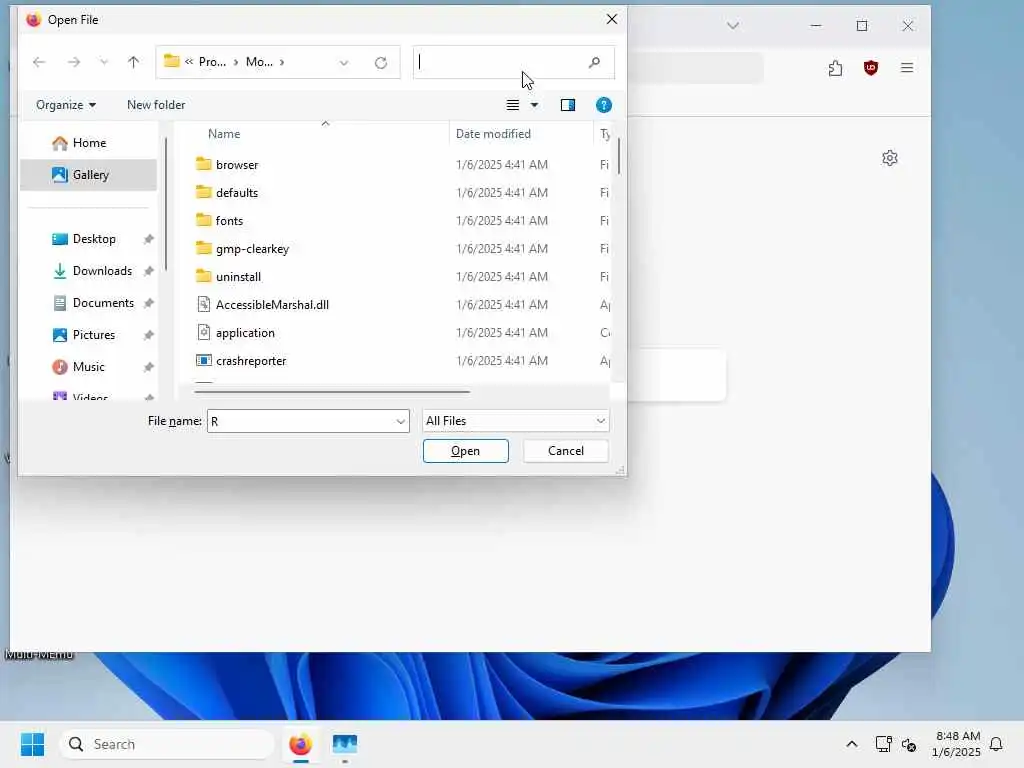Viewport: 1024px width, 768px height.
Task: Click the pin icon next to Music
Action: [149, 367]
